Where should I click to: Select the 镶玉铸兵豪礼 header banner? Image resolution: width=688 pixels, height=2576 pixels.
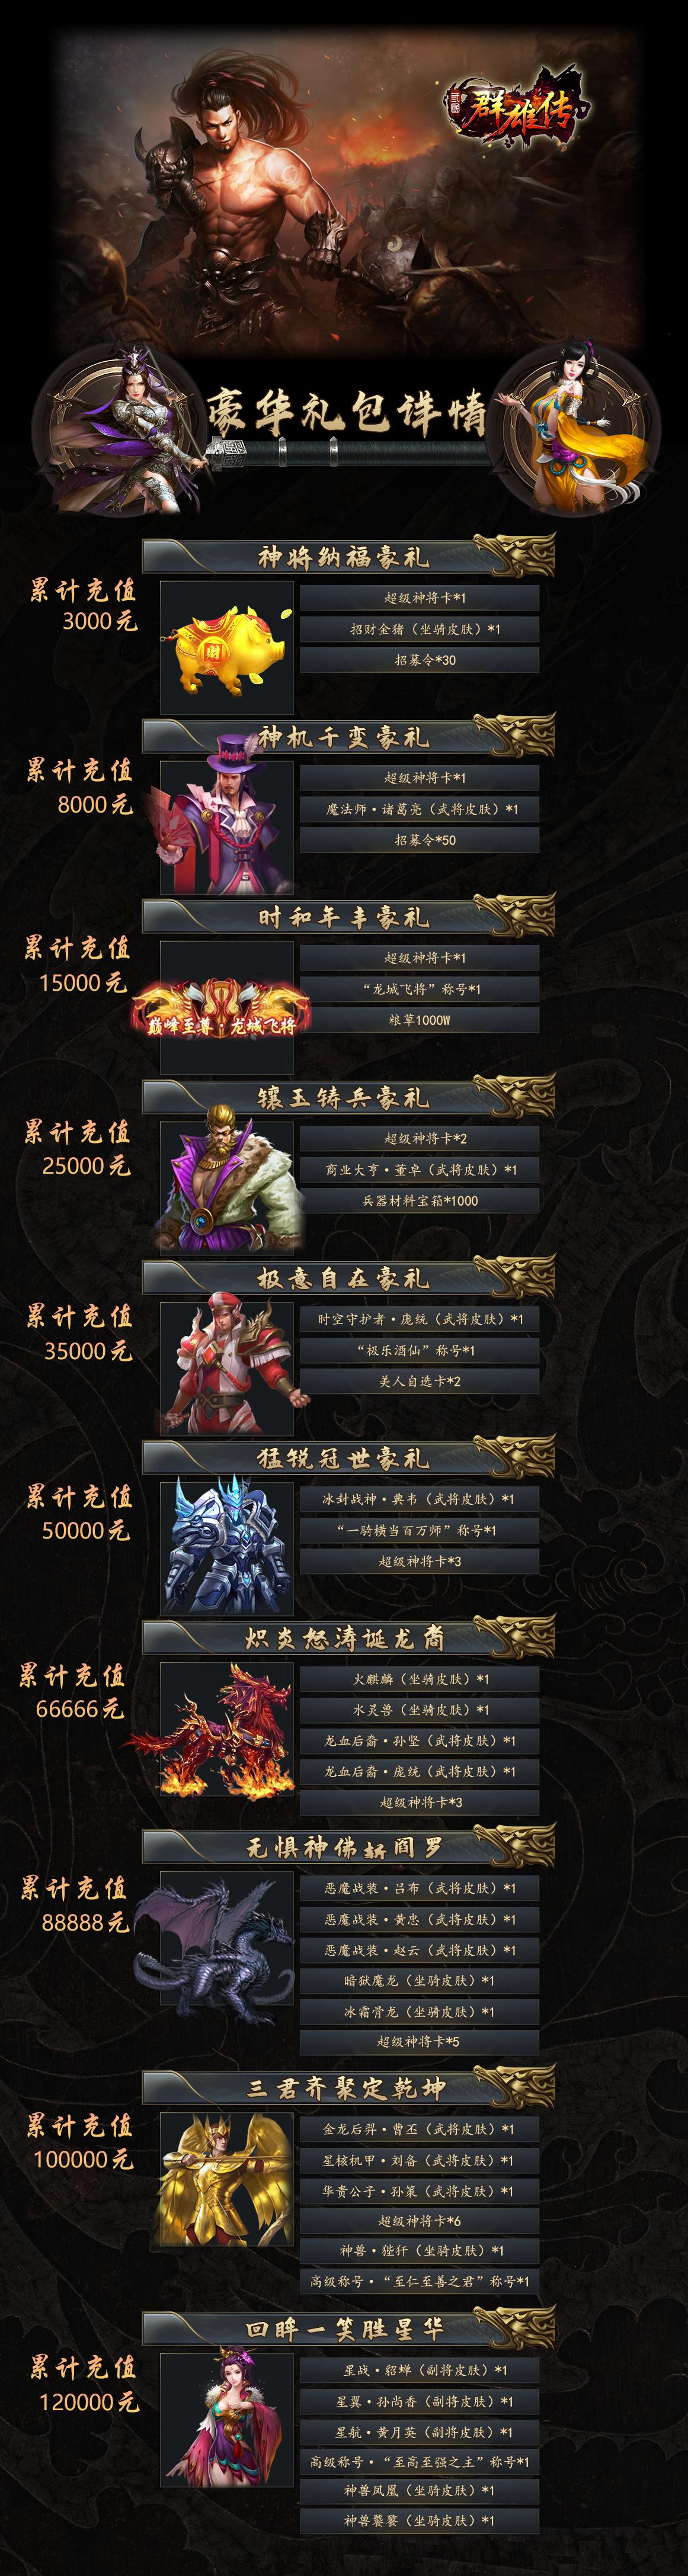[x=348, y=1098]
